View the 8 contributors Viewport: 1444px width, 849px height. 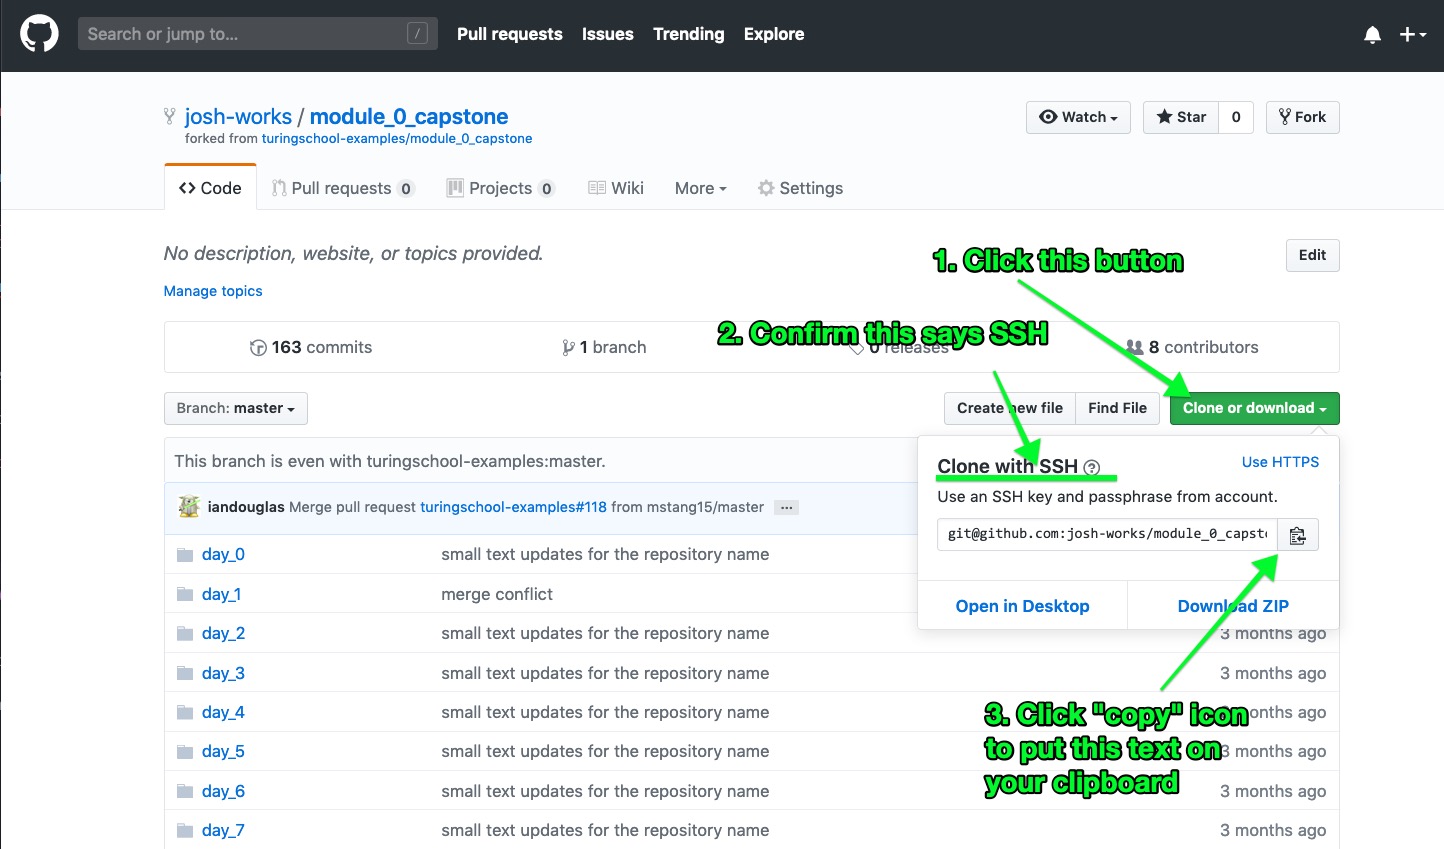(1192, 347)
